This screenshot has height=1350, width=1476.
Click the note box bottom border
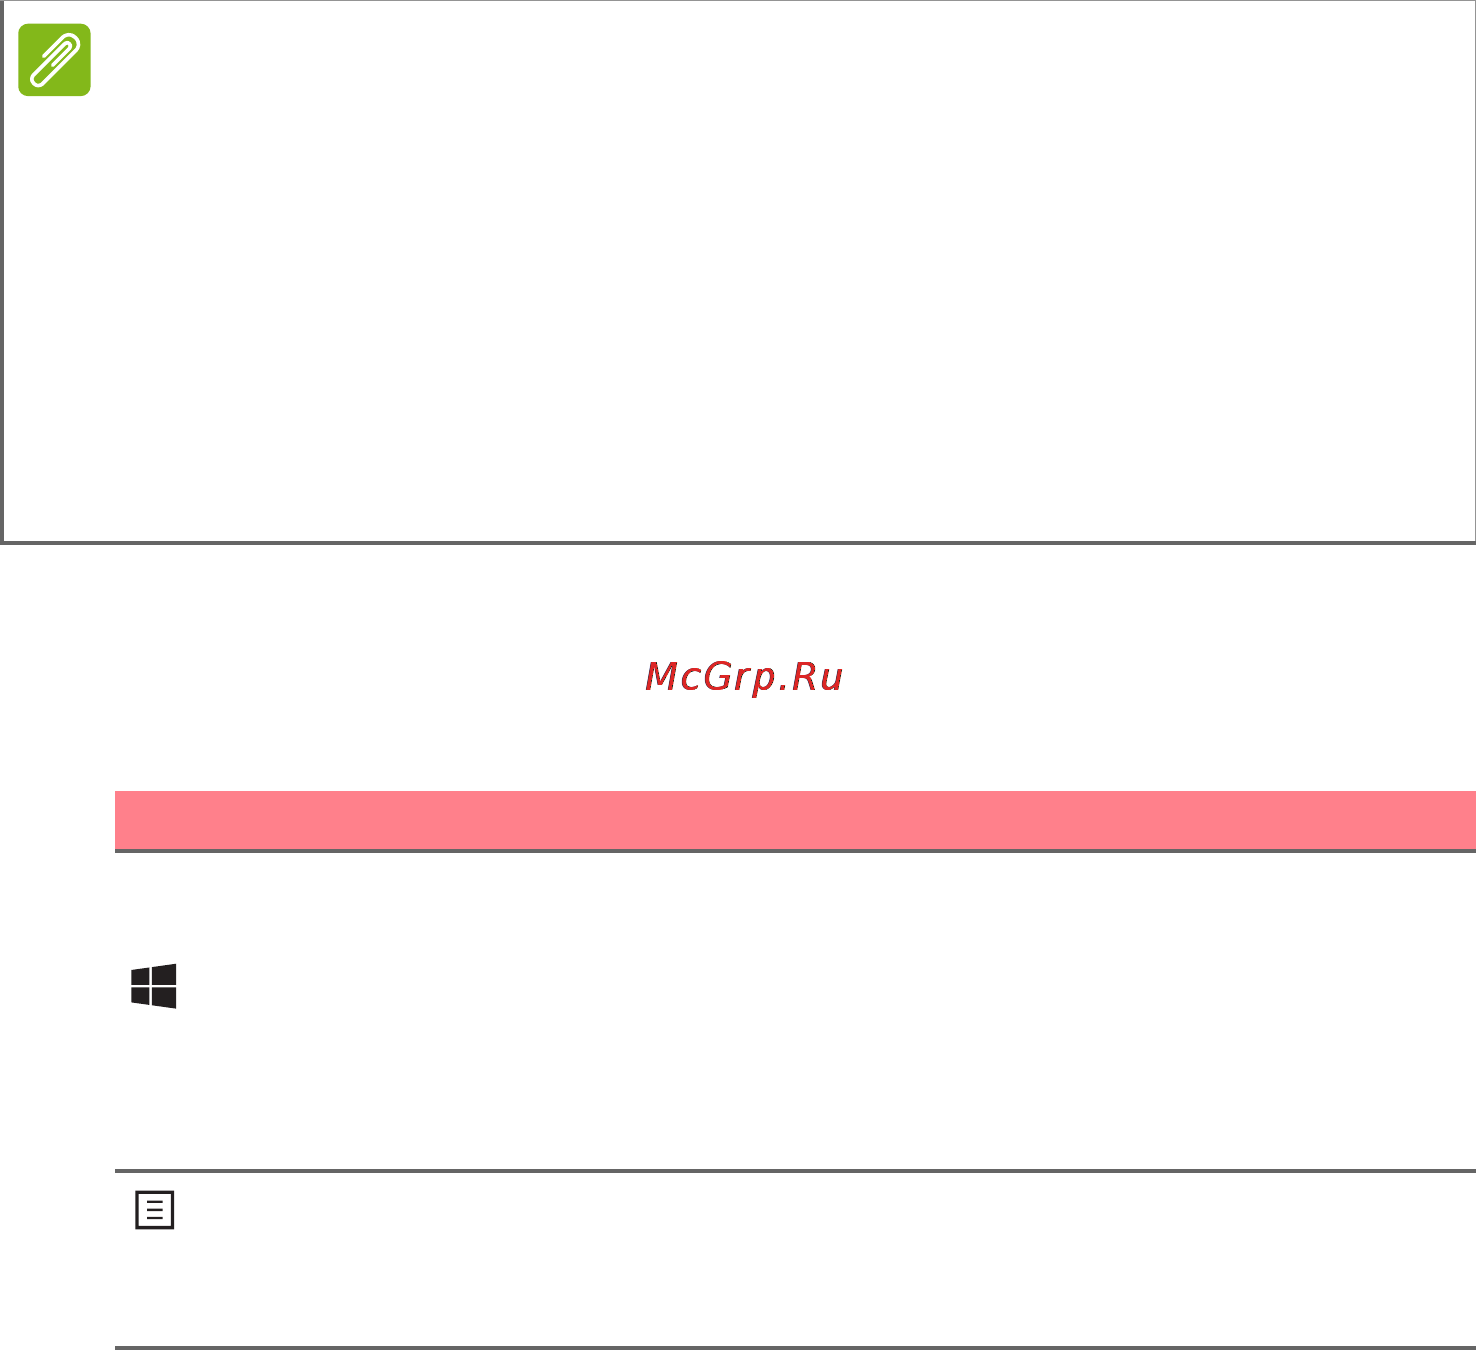pyautogui.click(x=738, y=543)
